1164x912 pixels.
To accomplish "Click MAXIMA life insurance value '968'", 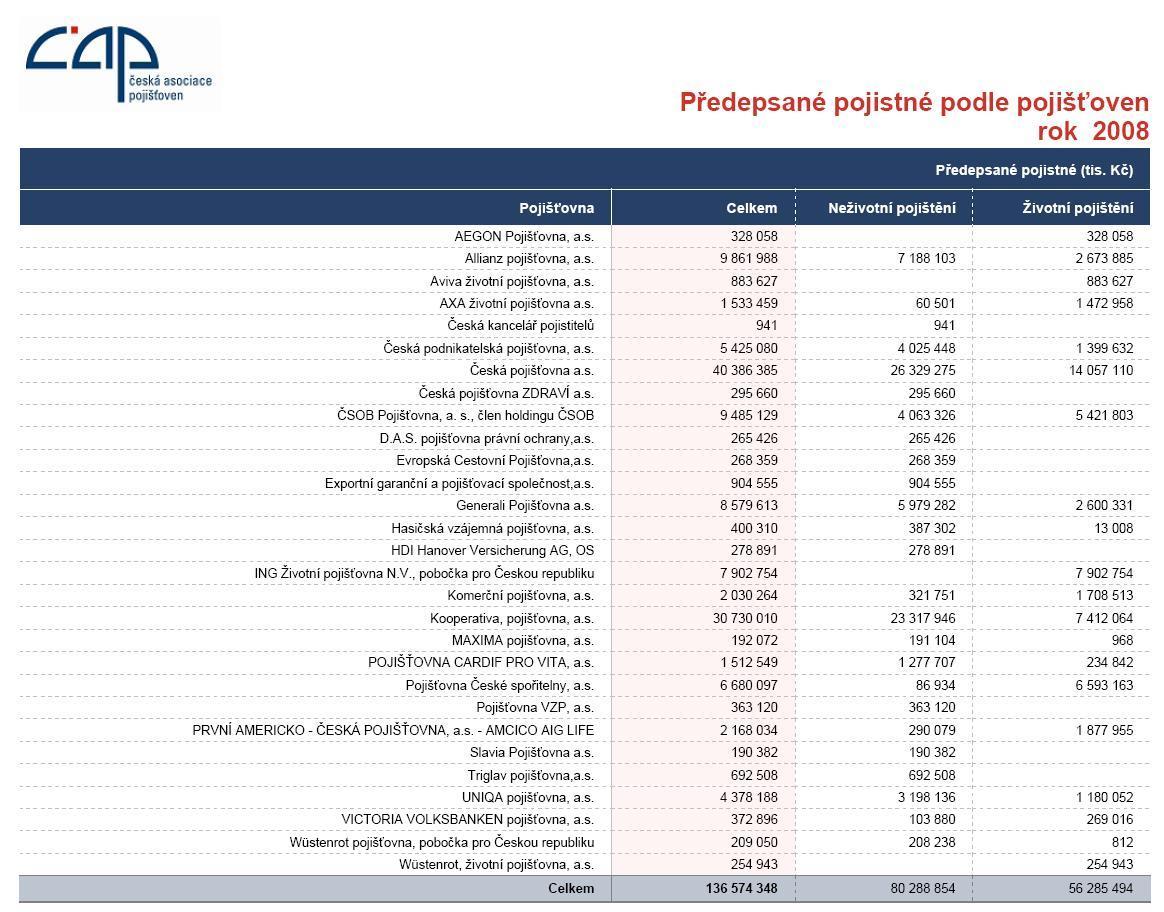I will [x=1122, y=640].
